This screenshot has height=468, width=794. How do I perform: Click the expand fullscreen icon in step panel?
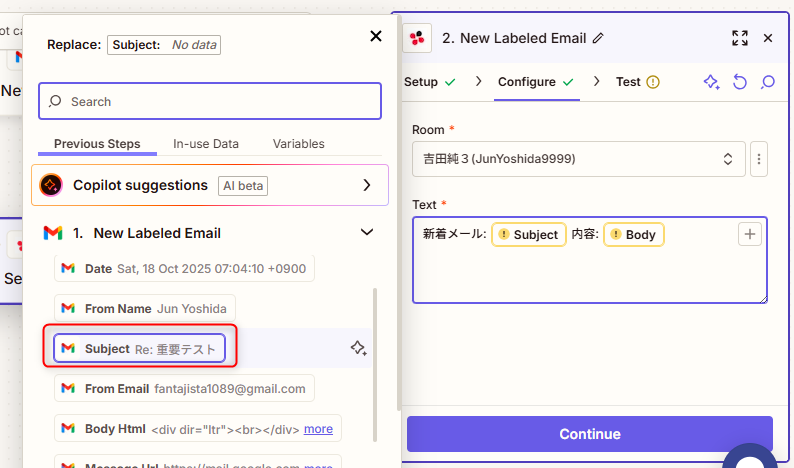coord(739,38)
